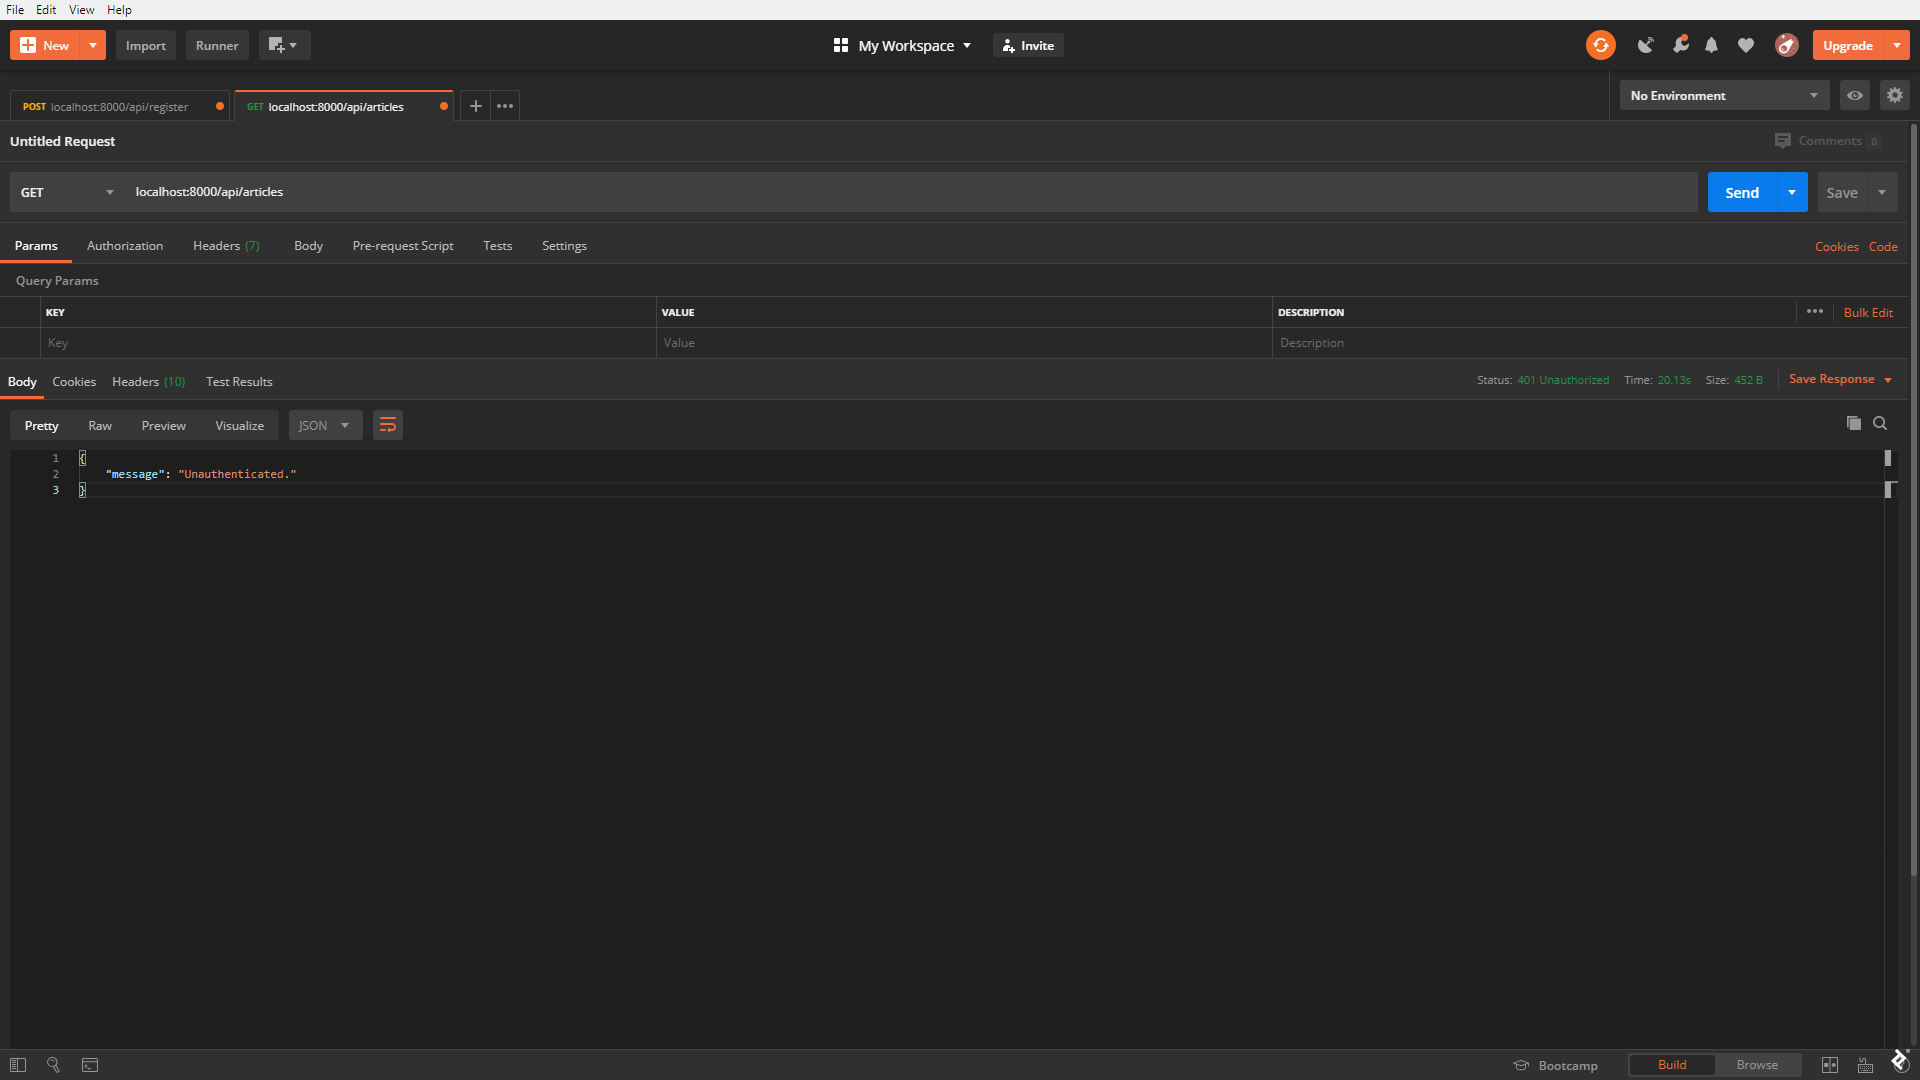The width and height of the screenshot is (1920, 1080).
Task: Expand the Send button options arrow
Action: click(1790, 192)
